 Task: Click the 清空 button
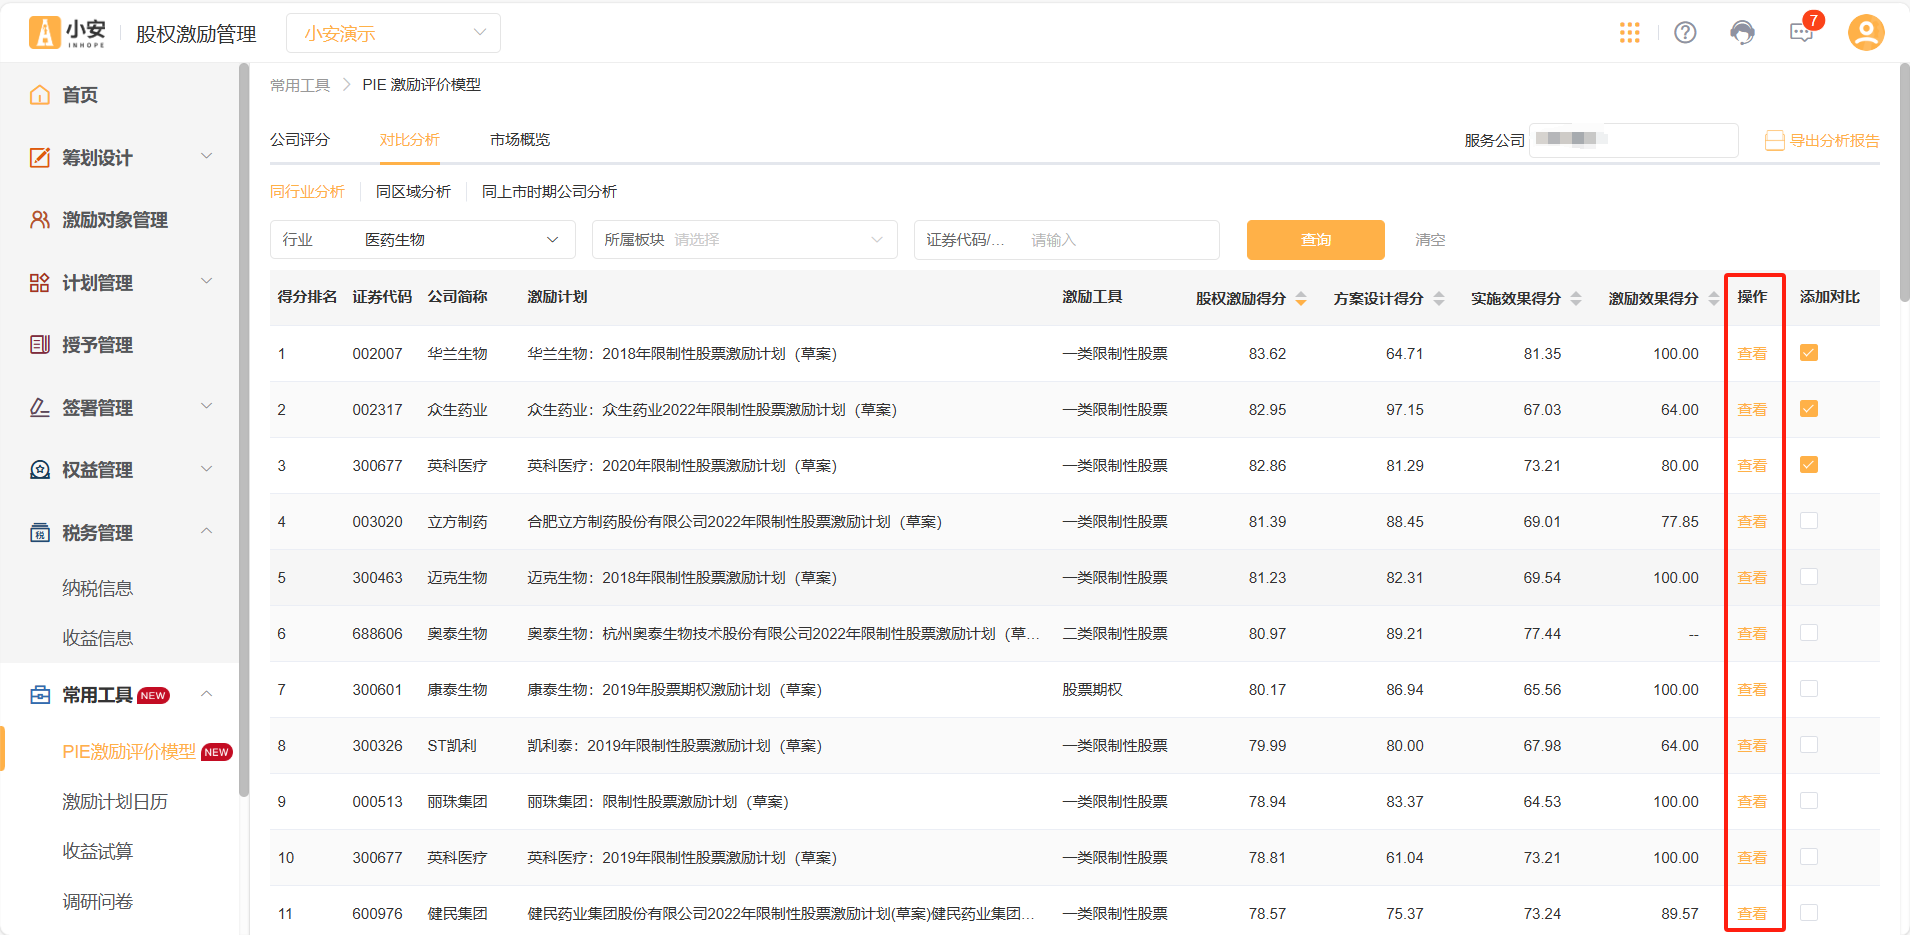click(x=1430, y=240)
